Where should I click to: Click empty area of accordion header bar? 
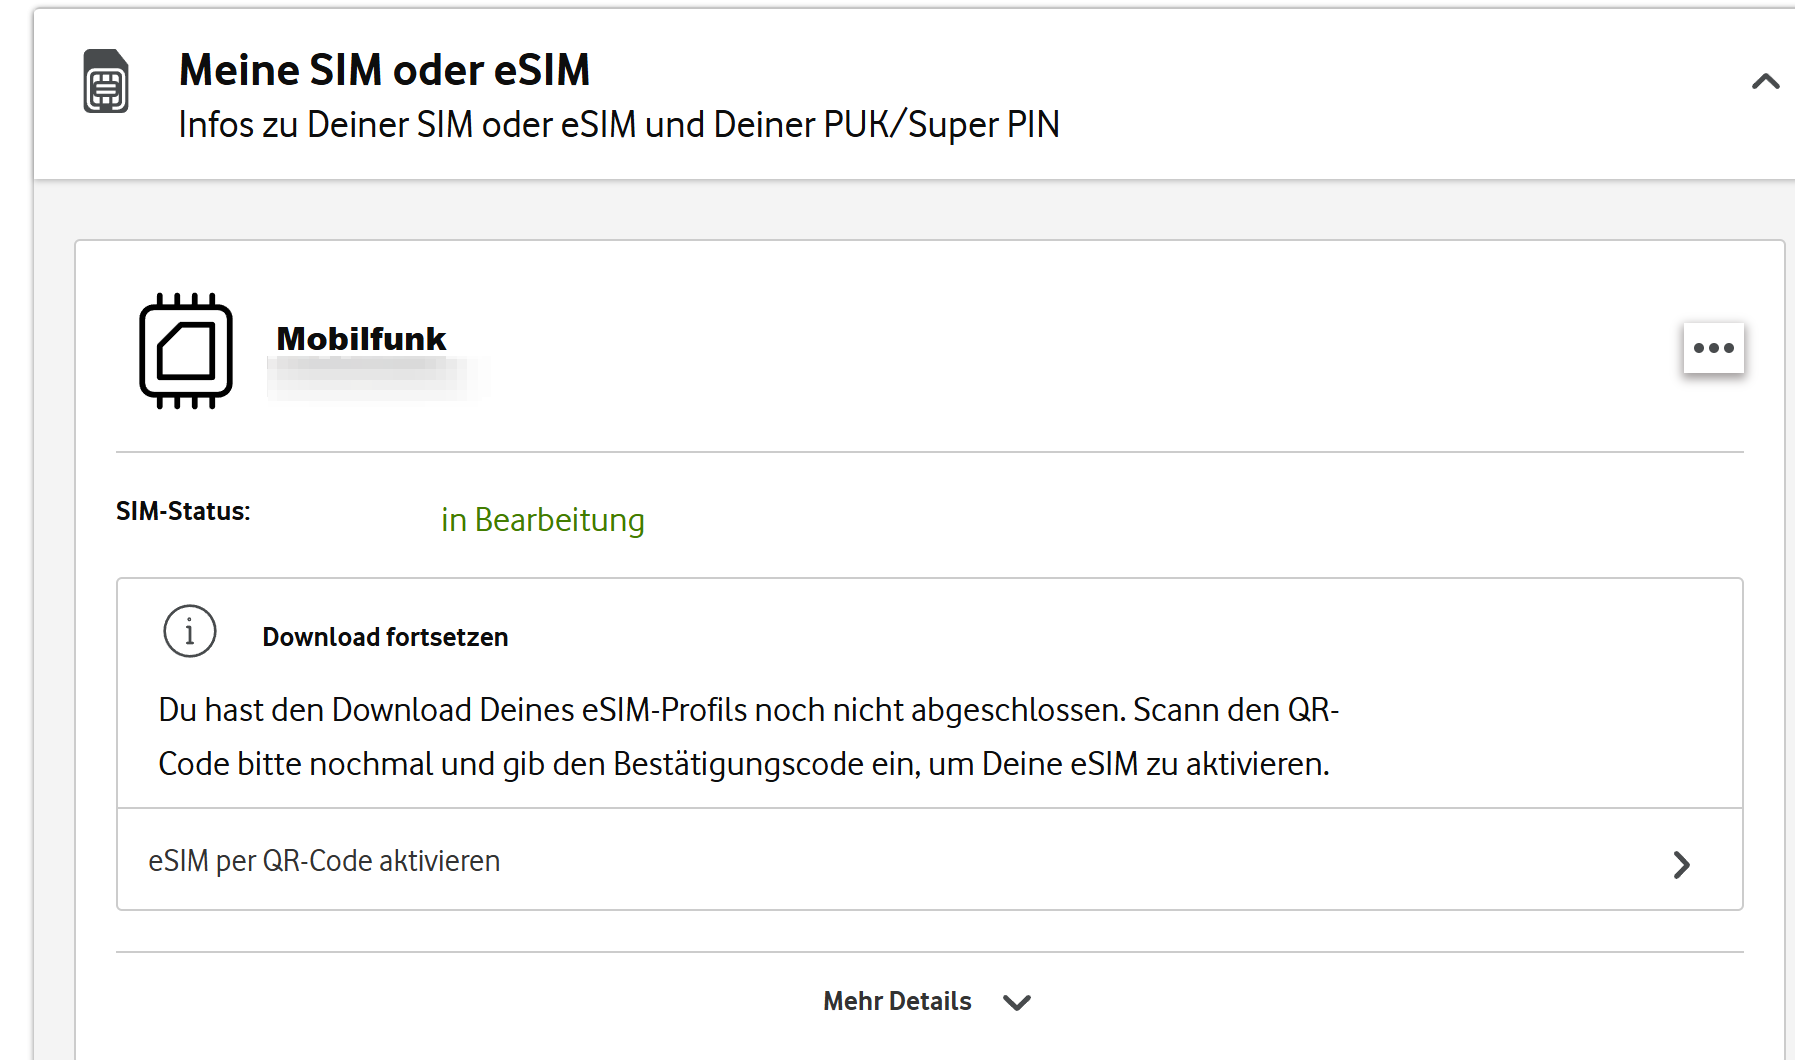[1400, 95]
